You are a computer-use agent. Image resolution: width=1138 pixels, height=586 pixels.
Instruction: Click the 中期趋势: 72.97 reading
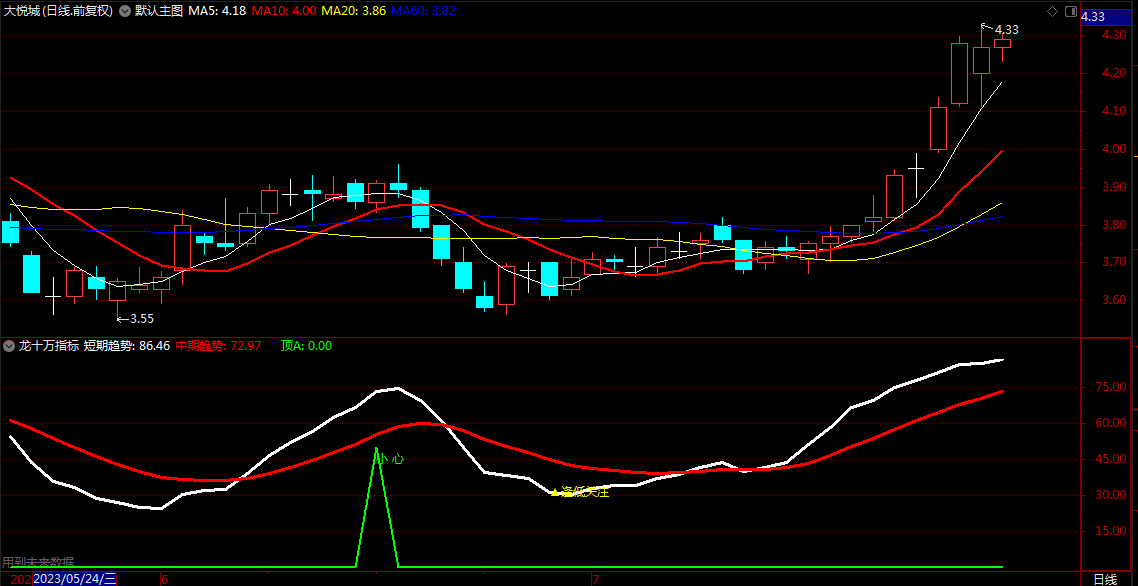click(x=218, y=346)
